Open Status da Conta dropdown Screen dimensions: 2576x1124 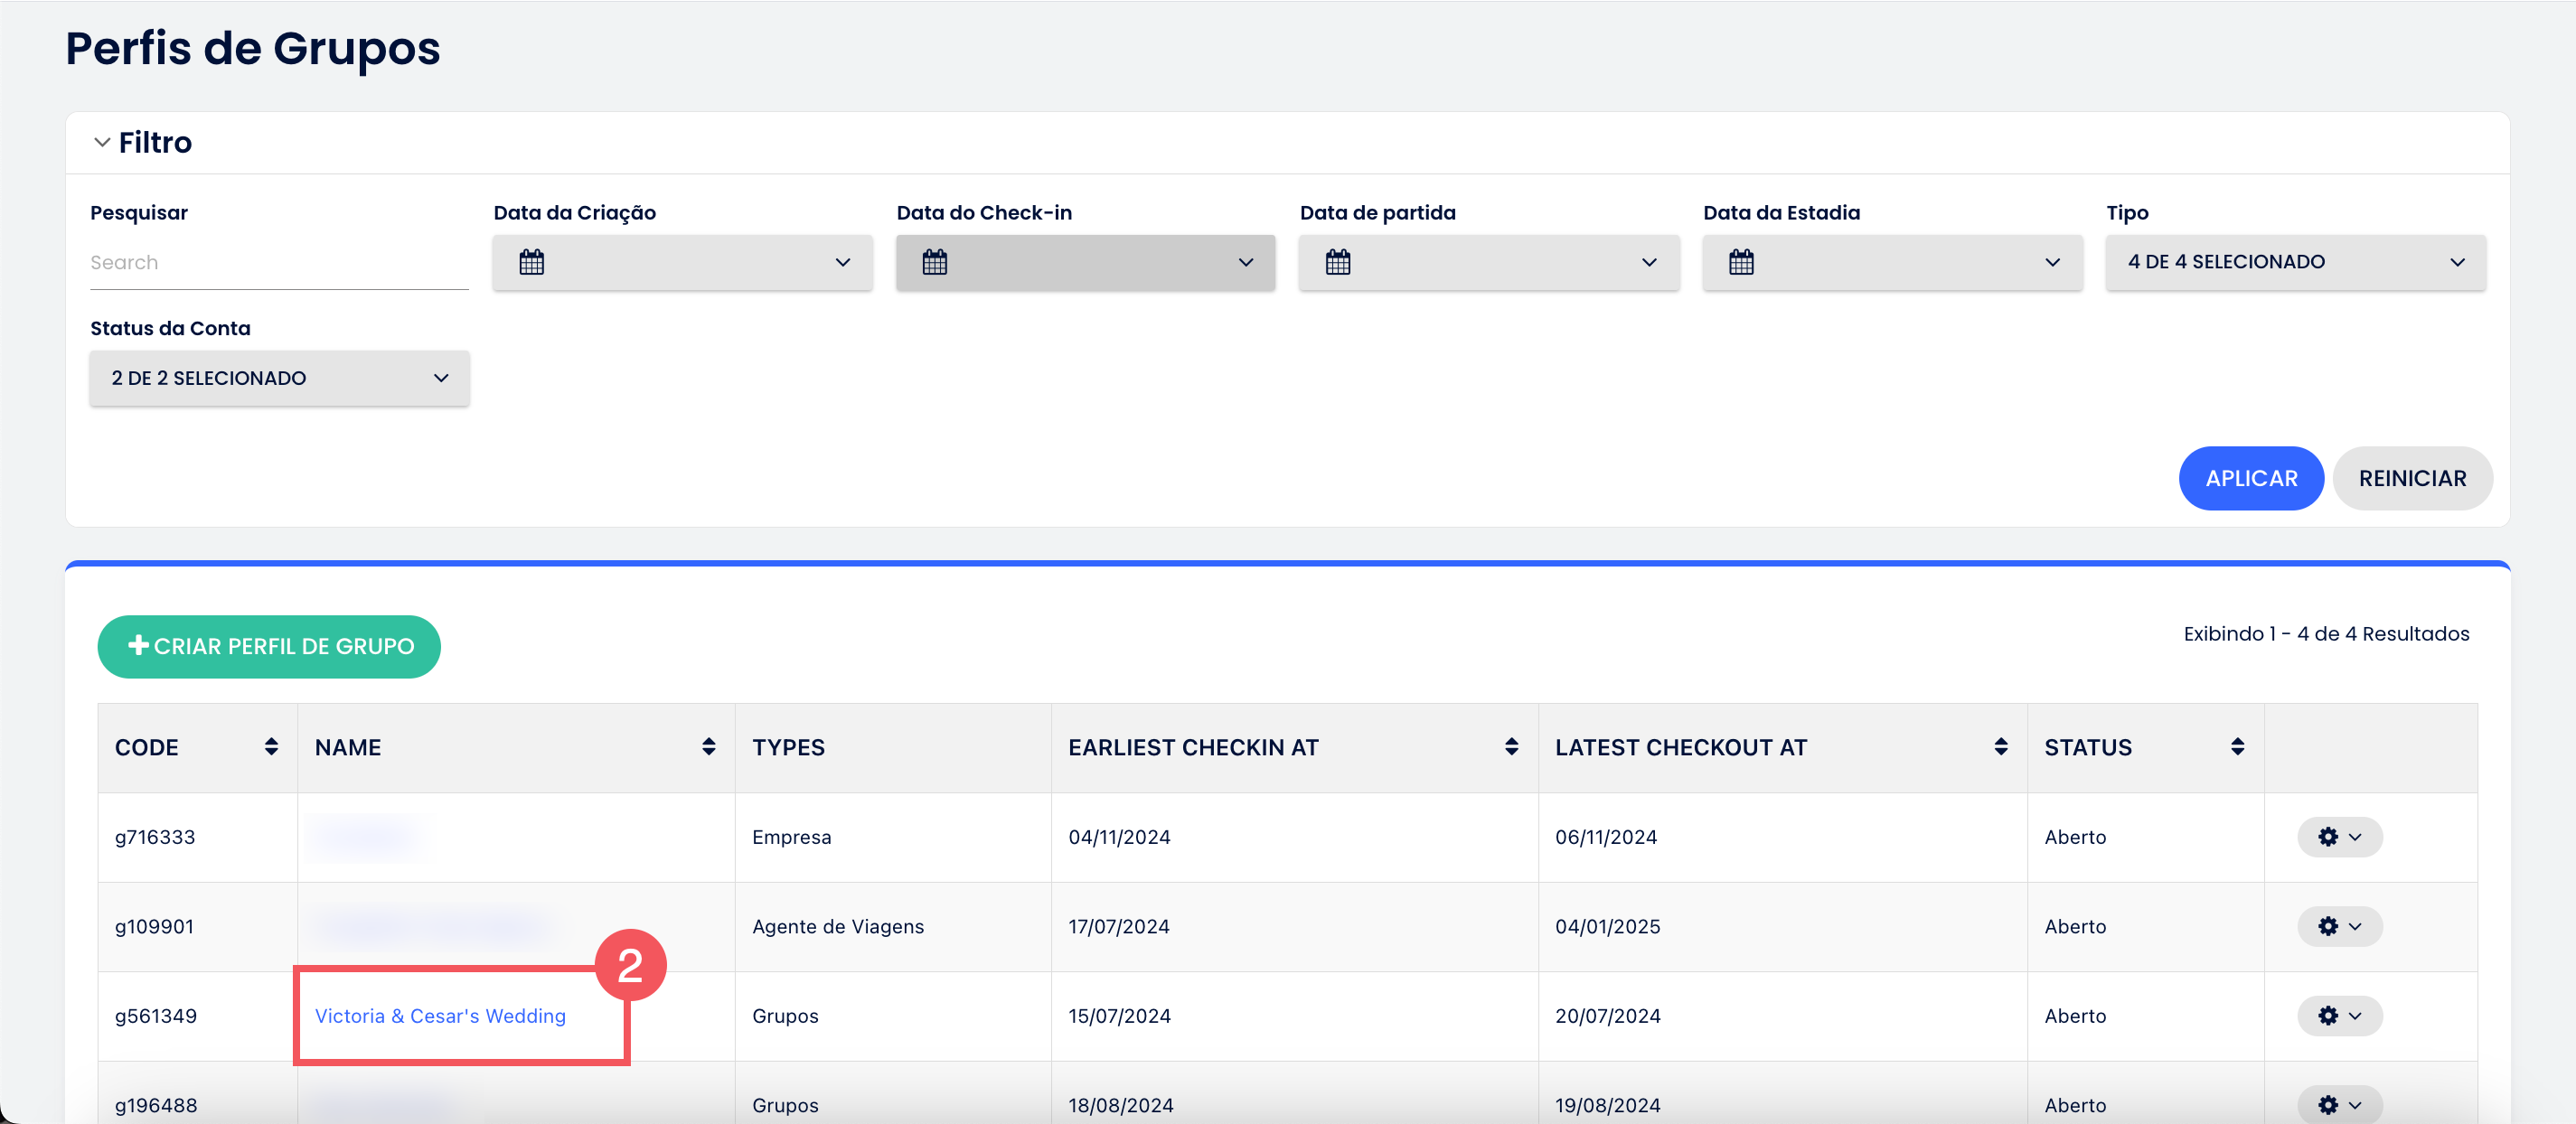[279, 378]
